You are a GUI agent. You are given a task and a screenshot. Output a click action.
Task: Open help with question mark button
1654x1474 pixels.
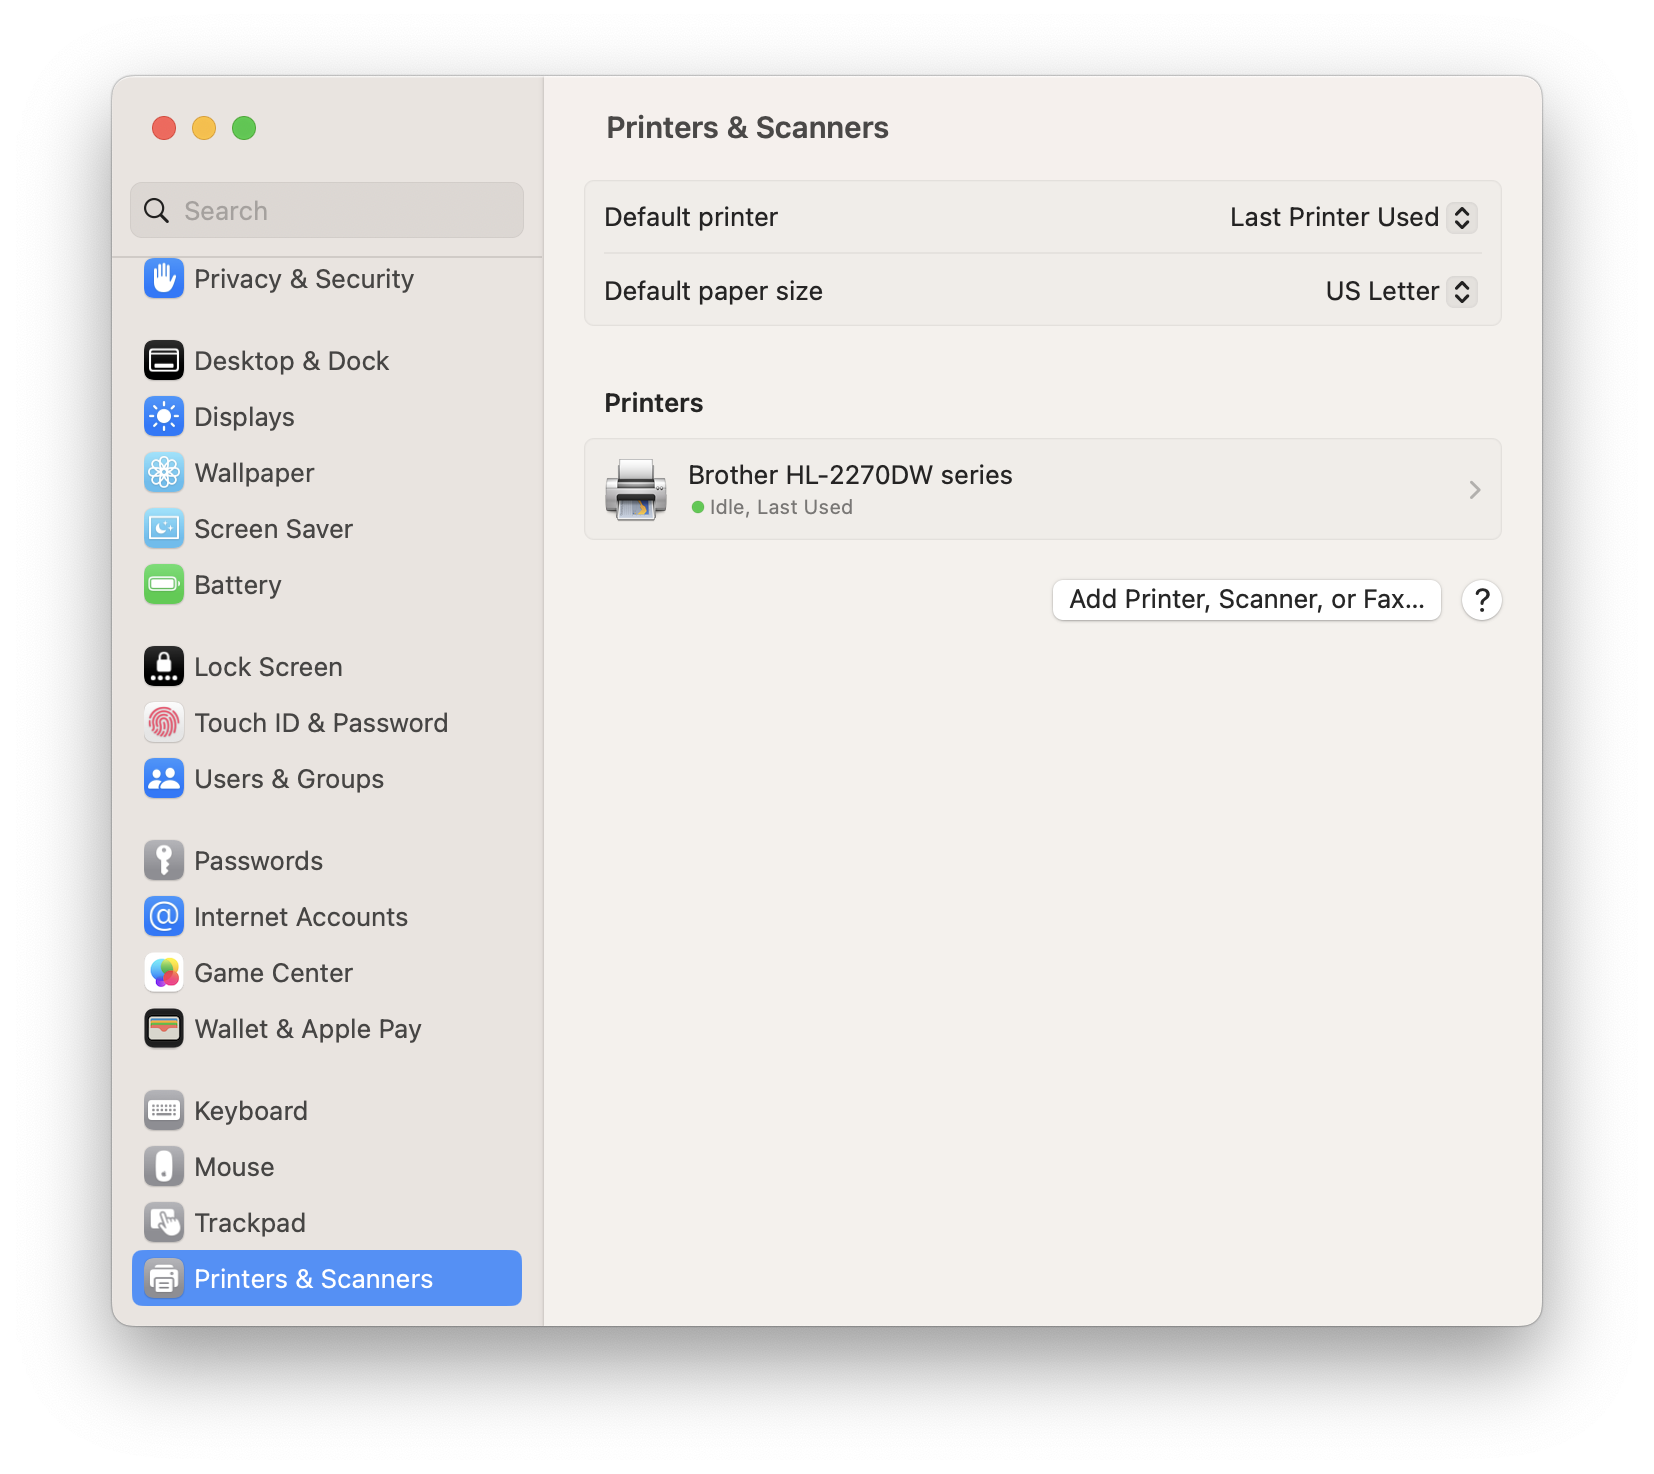tap(1481, 600)
